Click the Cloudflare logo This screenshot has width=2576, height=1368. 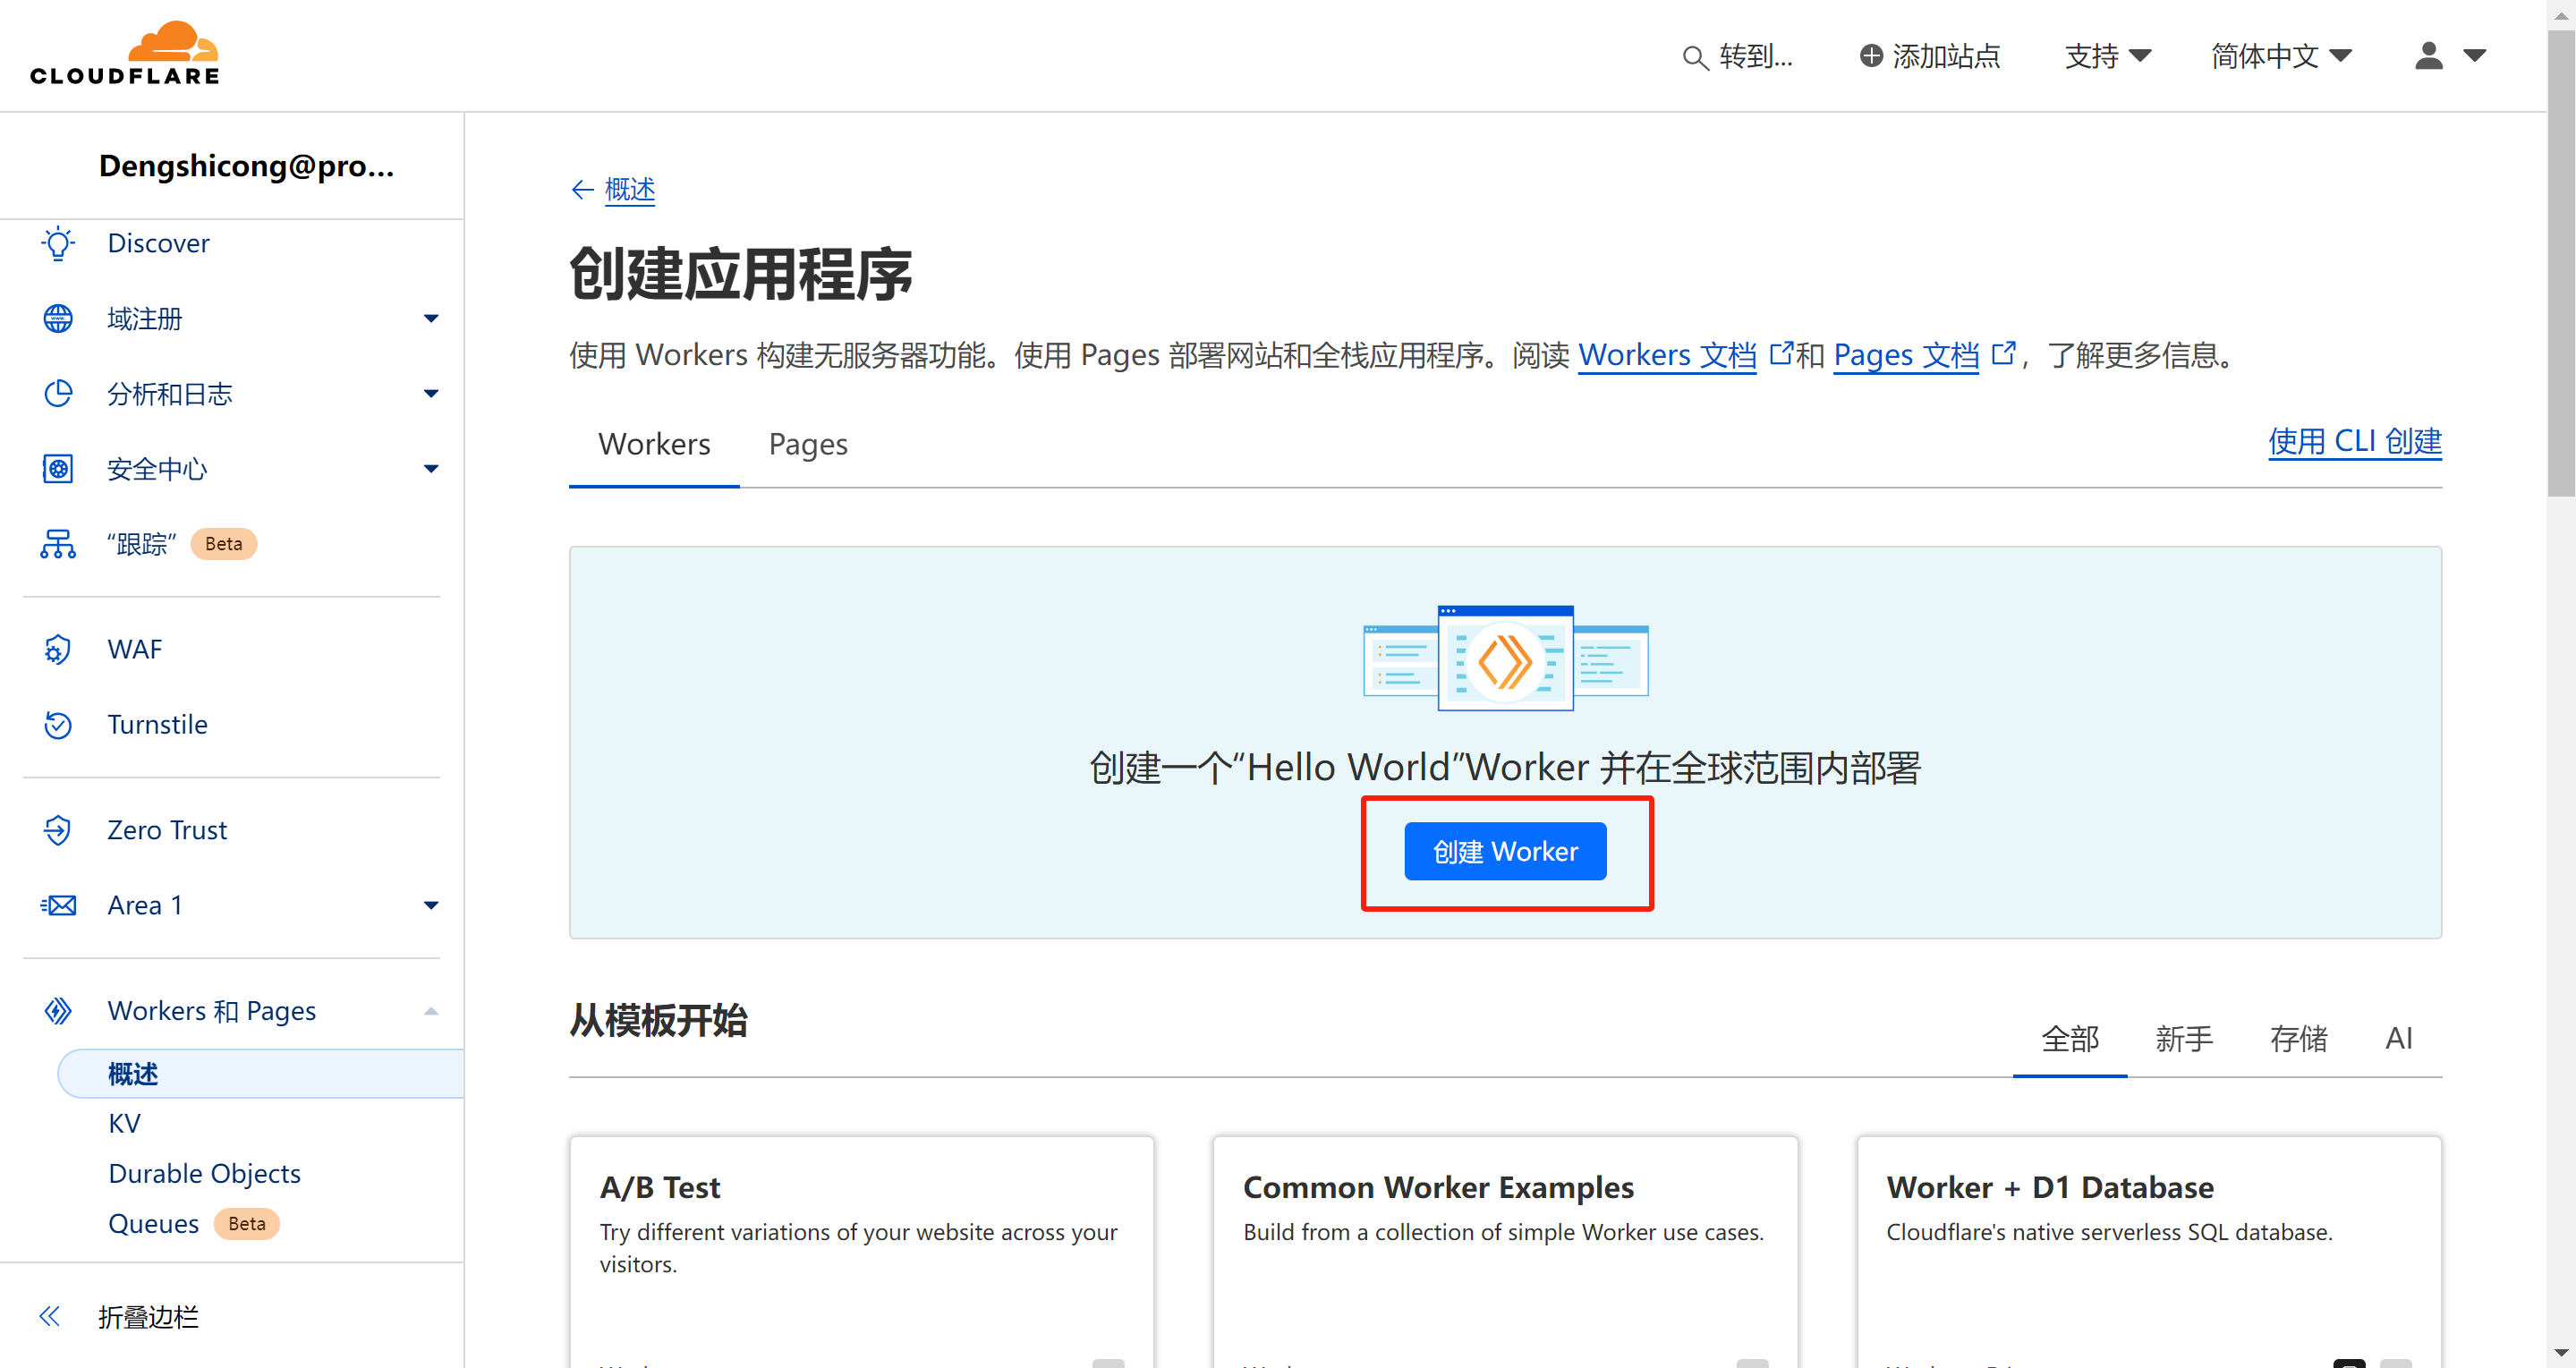[x=125, y=55]
